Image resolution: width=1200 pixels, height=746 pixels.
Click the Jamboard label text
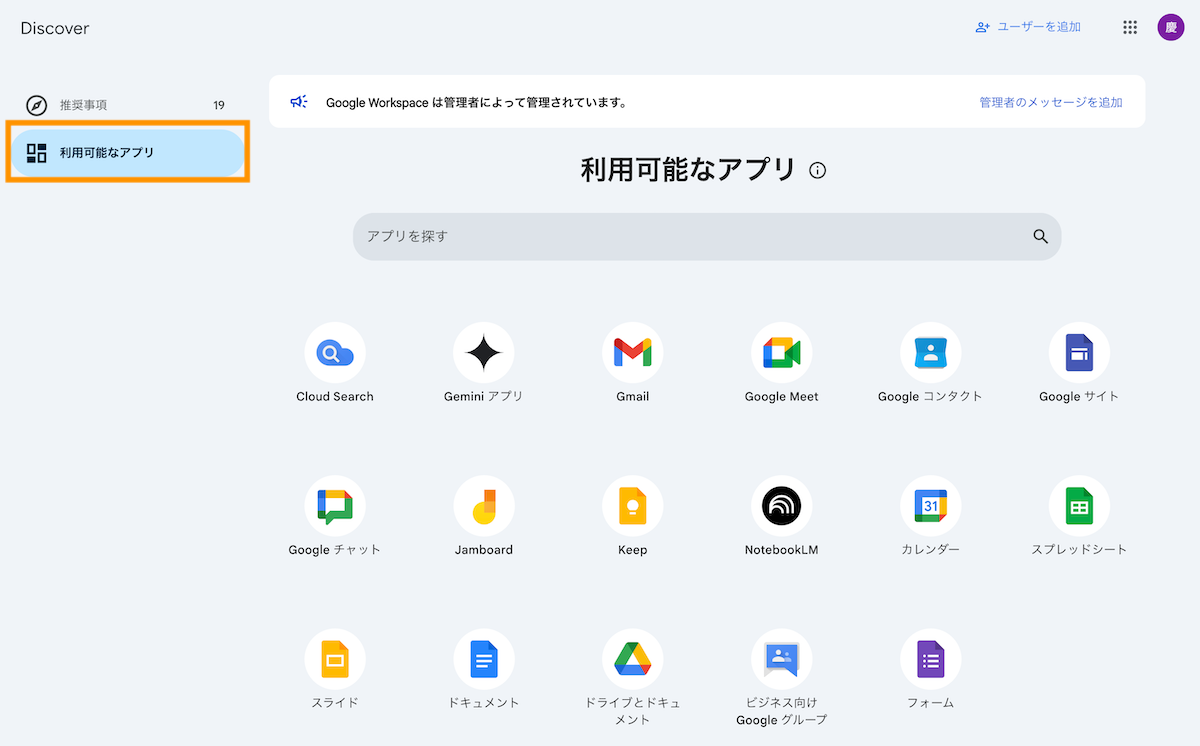(484, 550)
